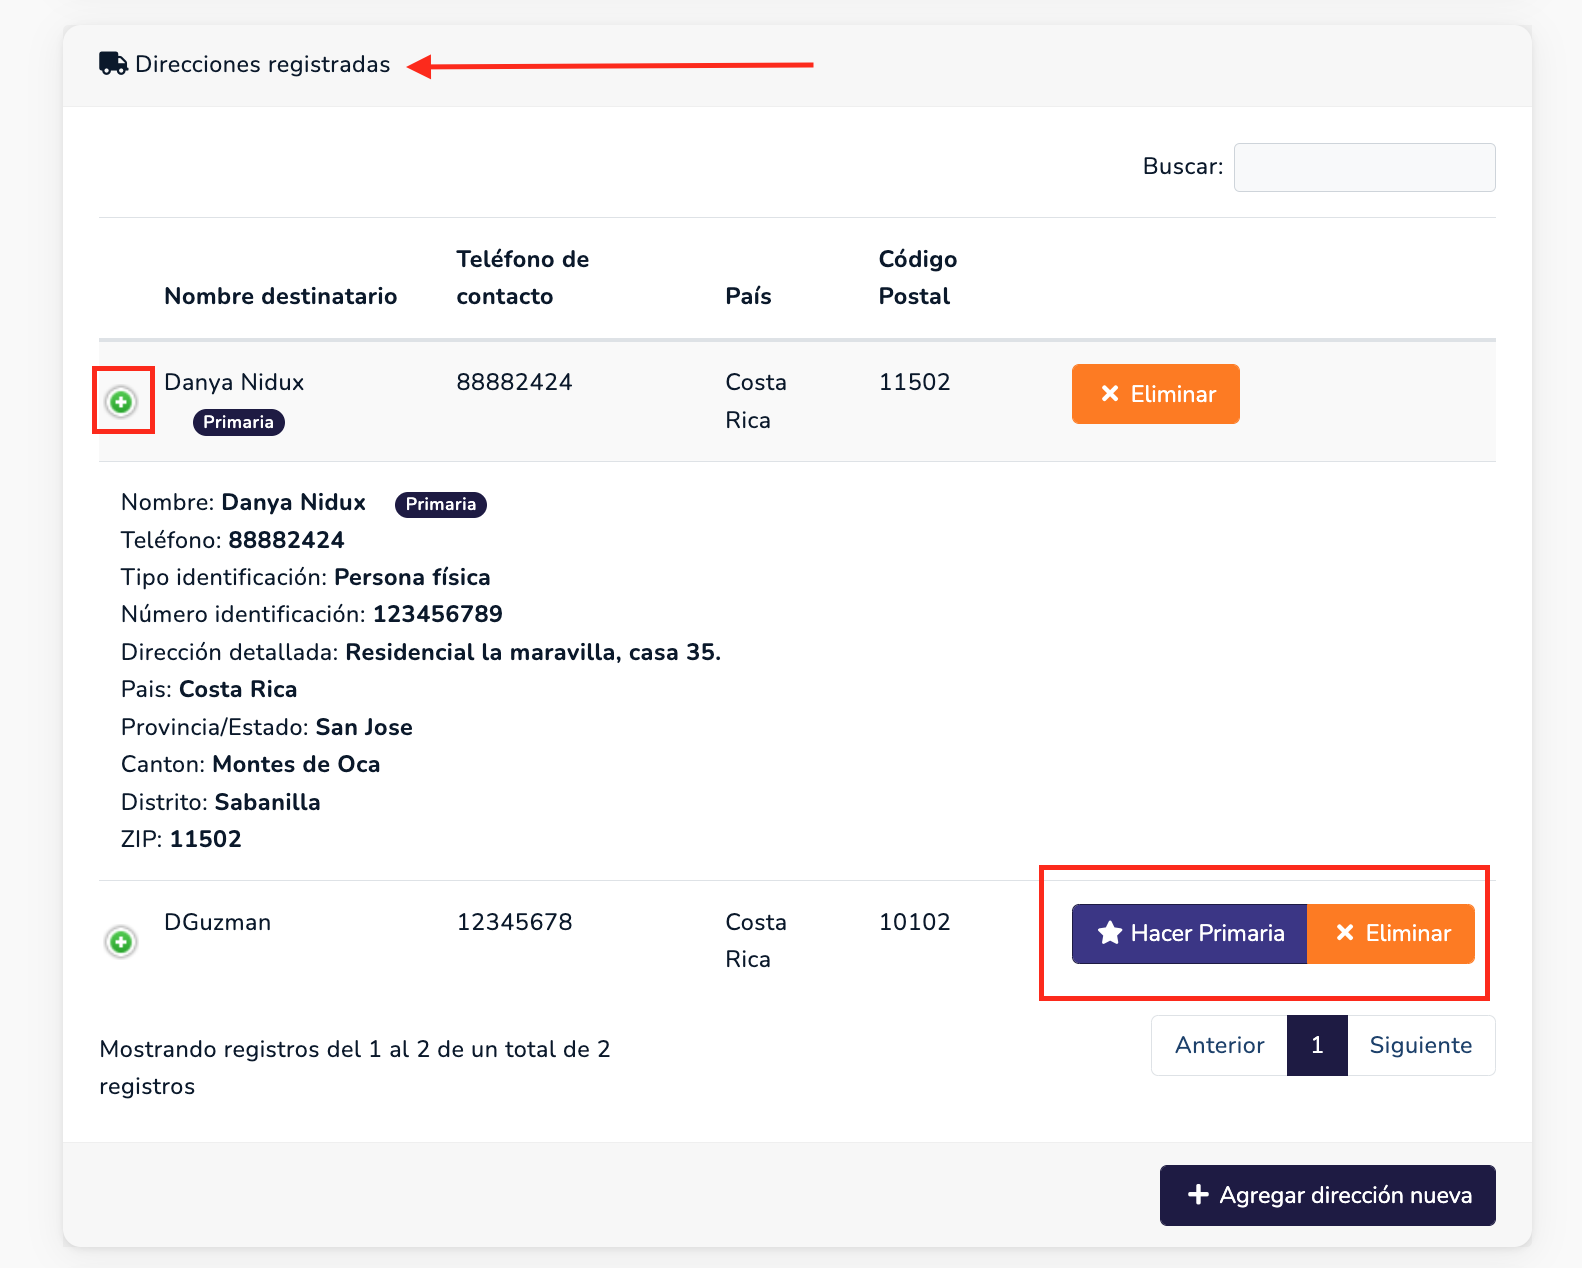Select the DGuzman name cell

(217, 922)
